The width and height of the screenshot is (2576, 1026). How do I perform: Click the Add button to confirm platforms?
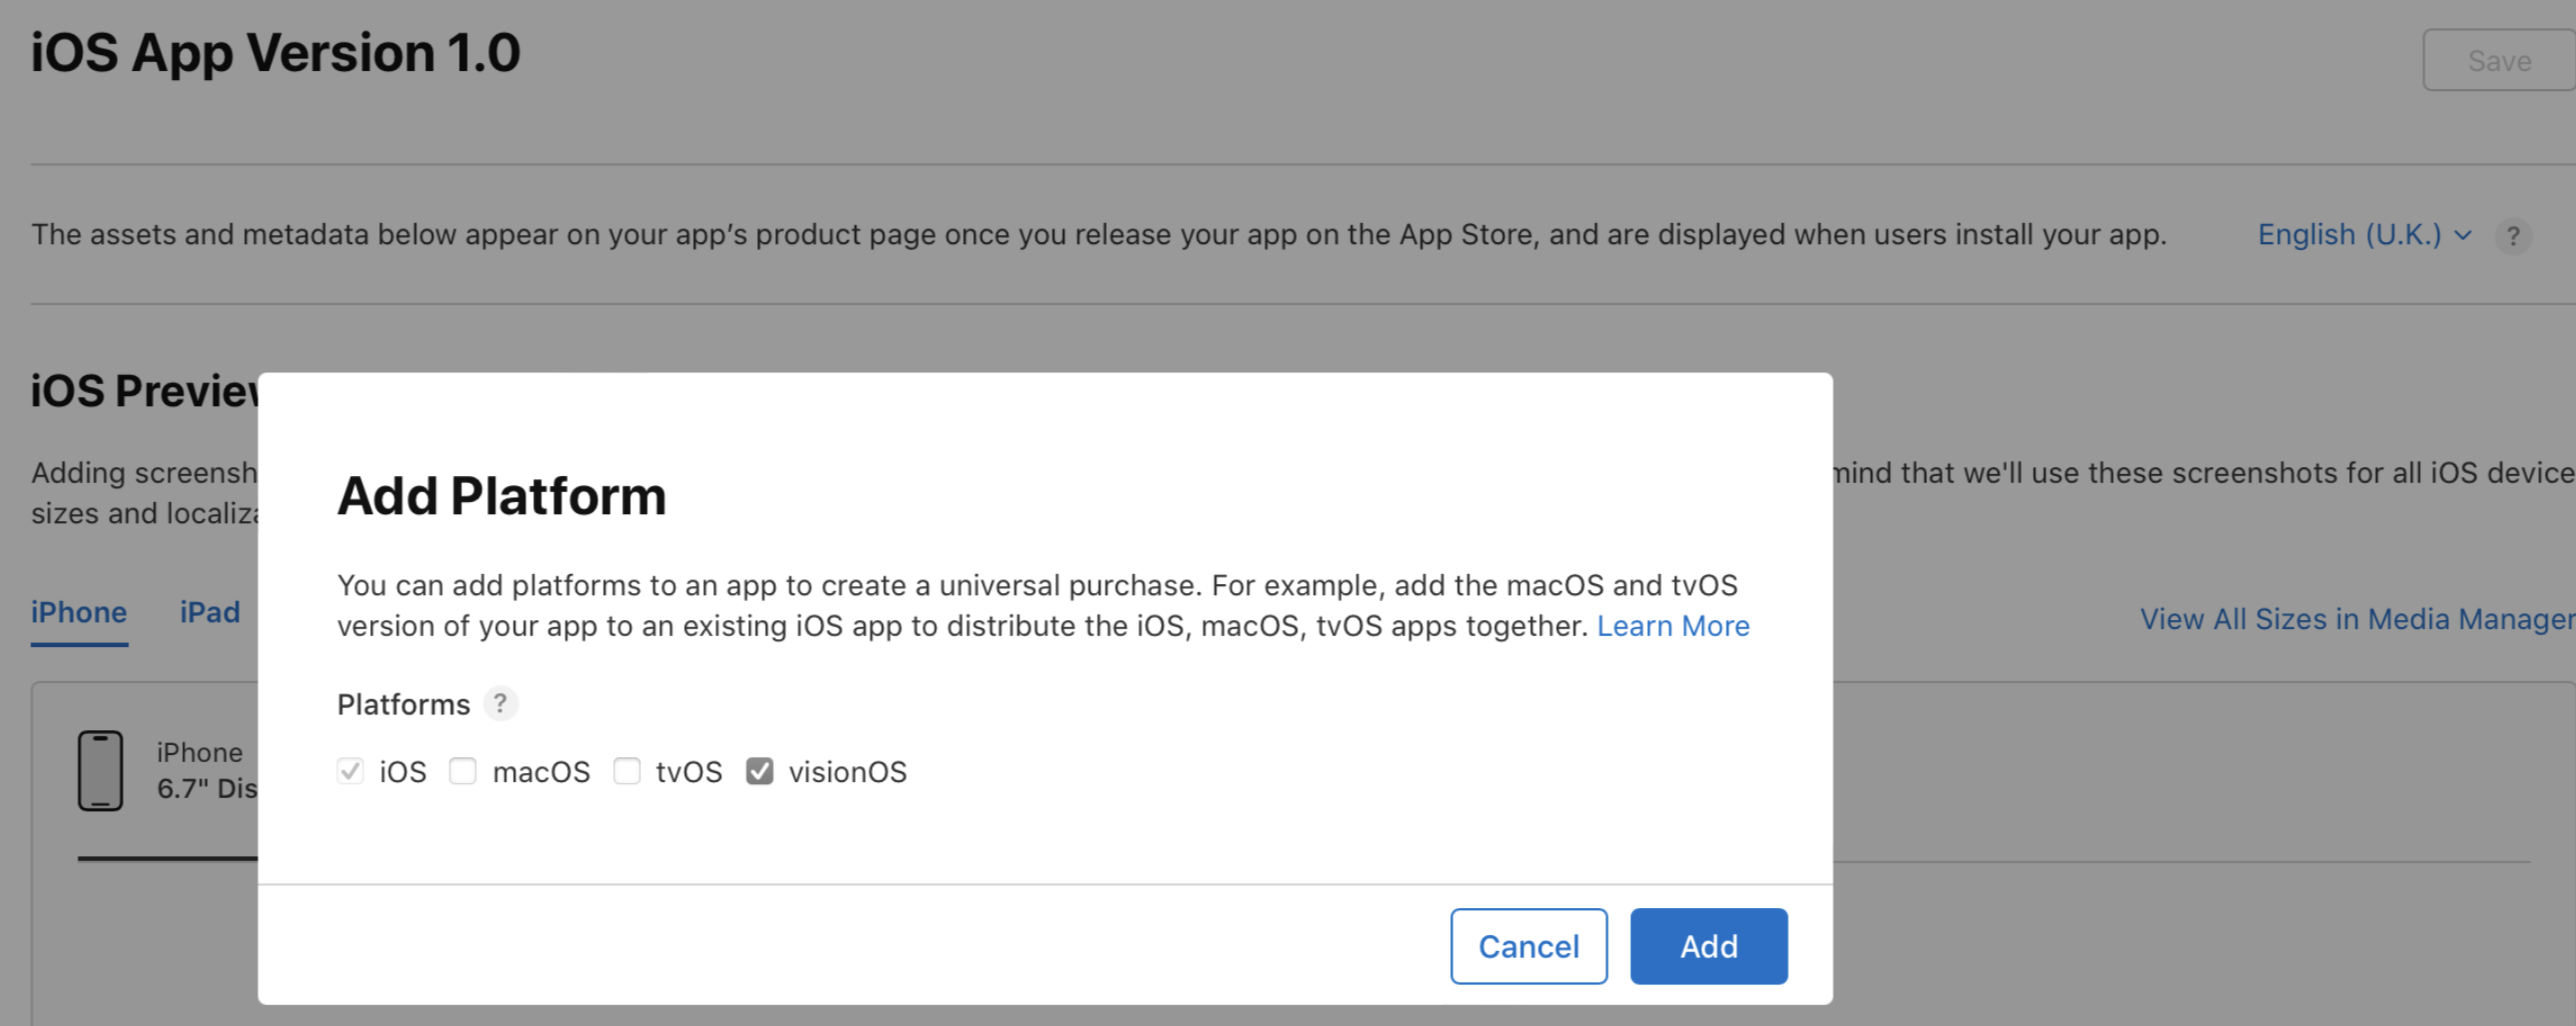tap(1708, 946)
